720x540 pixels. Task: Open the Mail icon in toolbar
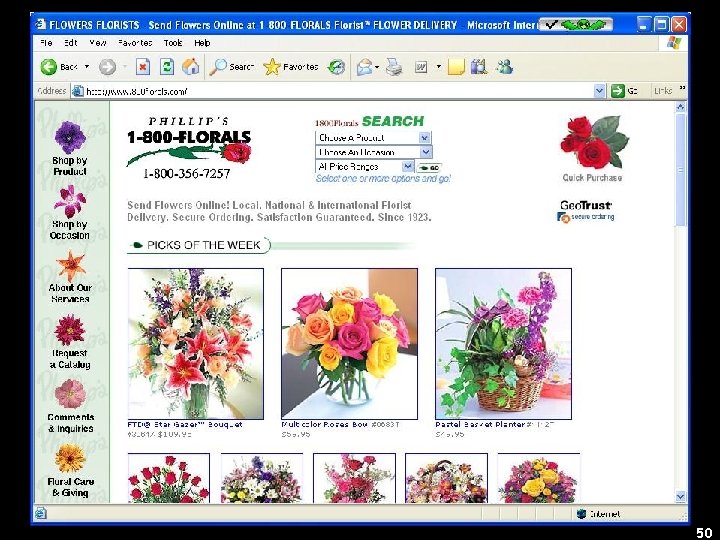[365, 67]
